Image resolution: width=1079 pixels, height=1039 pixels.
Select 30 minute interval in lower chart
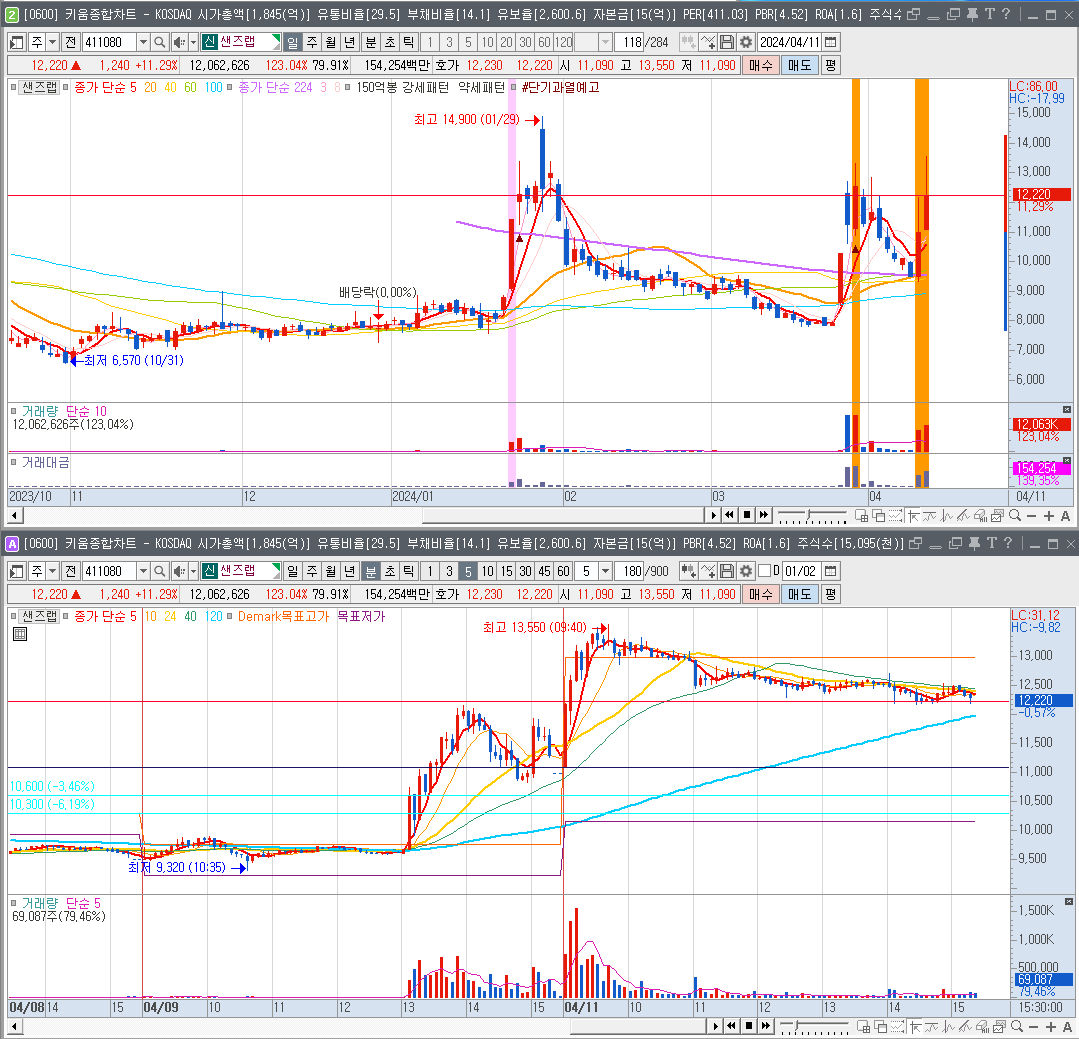click(526, 571)
